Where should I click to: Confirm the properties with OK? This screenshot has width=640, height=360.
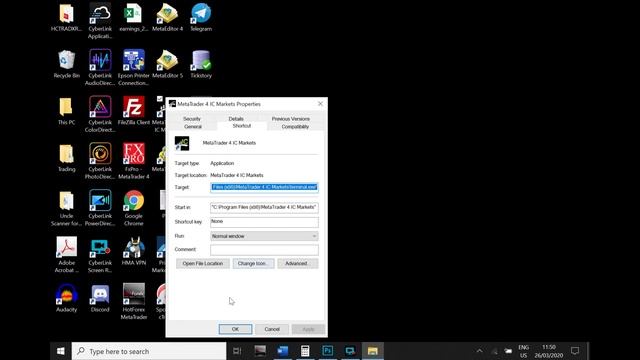click(235, 329)
